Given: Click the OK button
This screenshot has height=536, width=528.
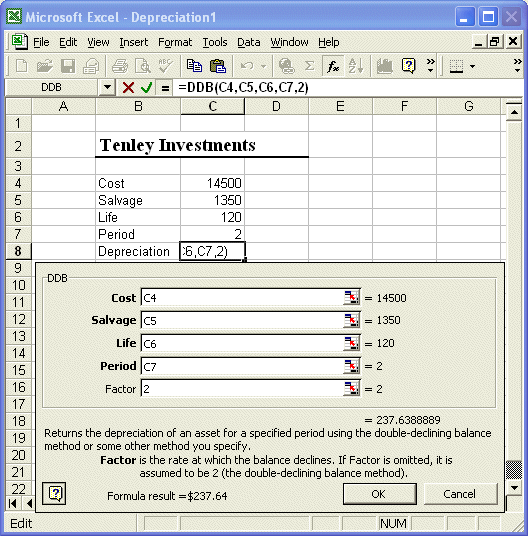Looking at the screenshot, I should pyautogui.click(x=380, y=494).
